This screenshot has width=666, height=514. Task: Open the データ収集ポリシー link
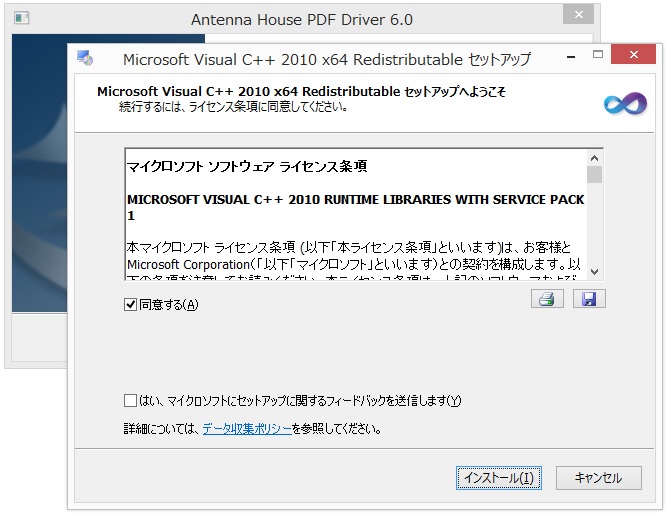pyautogui.click(x=247, y=429)
